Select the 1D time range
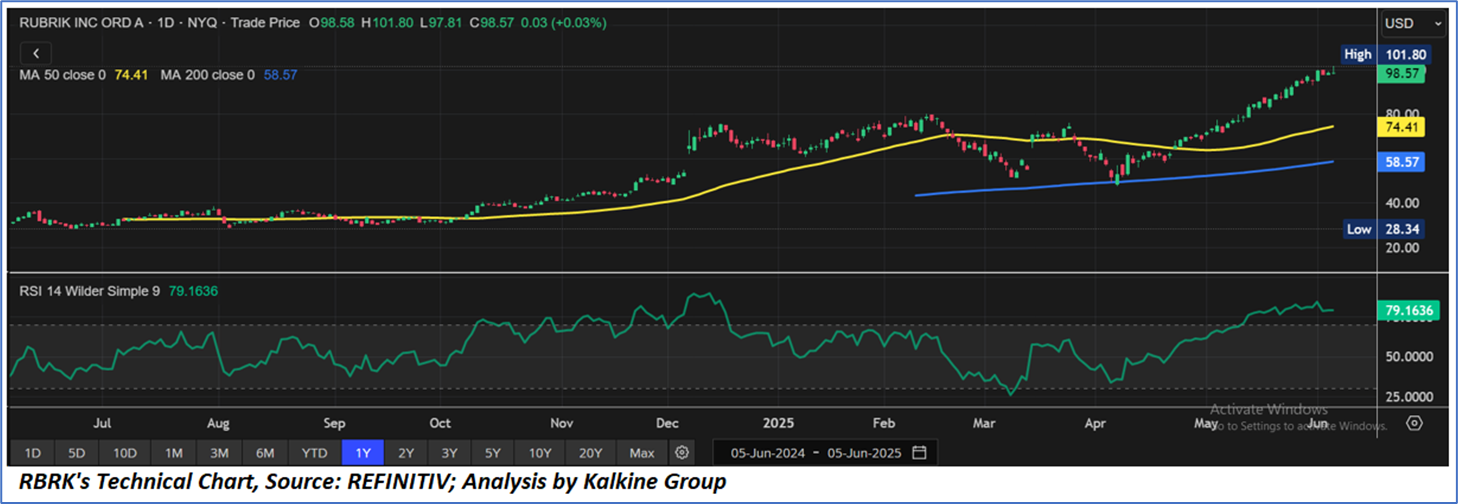The image size is (1458, 504). click(x=32, y=453)
